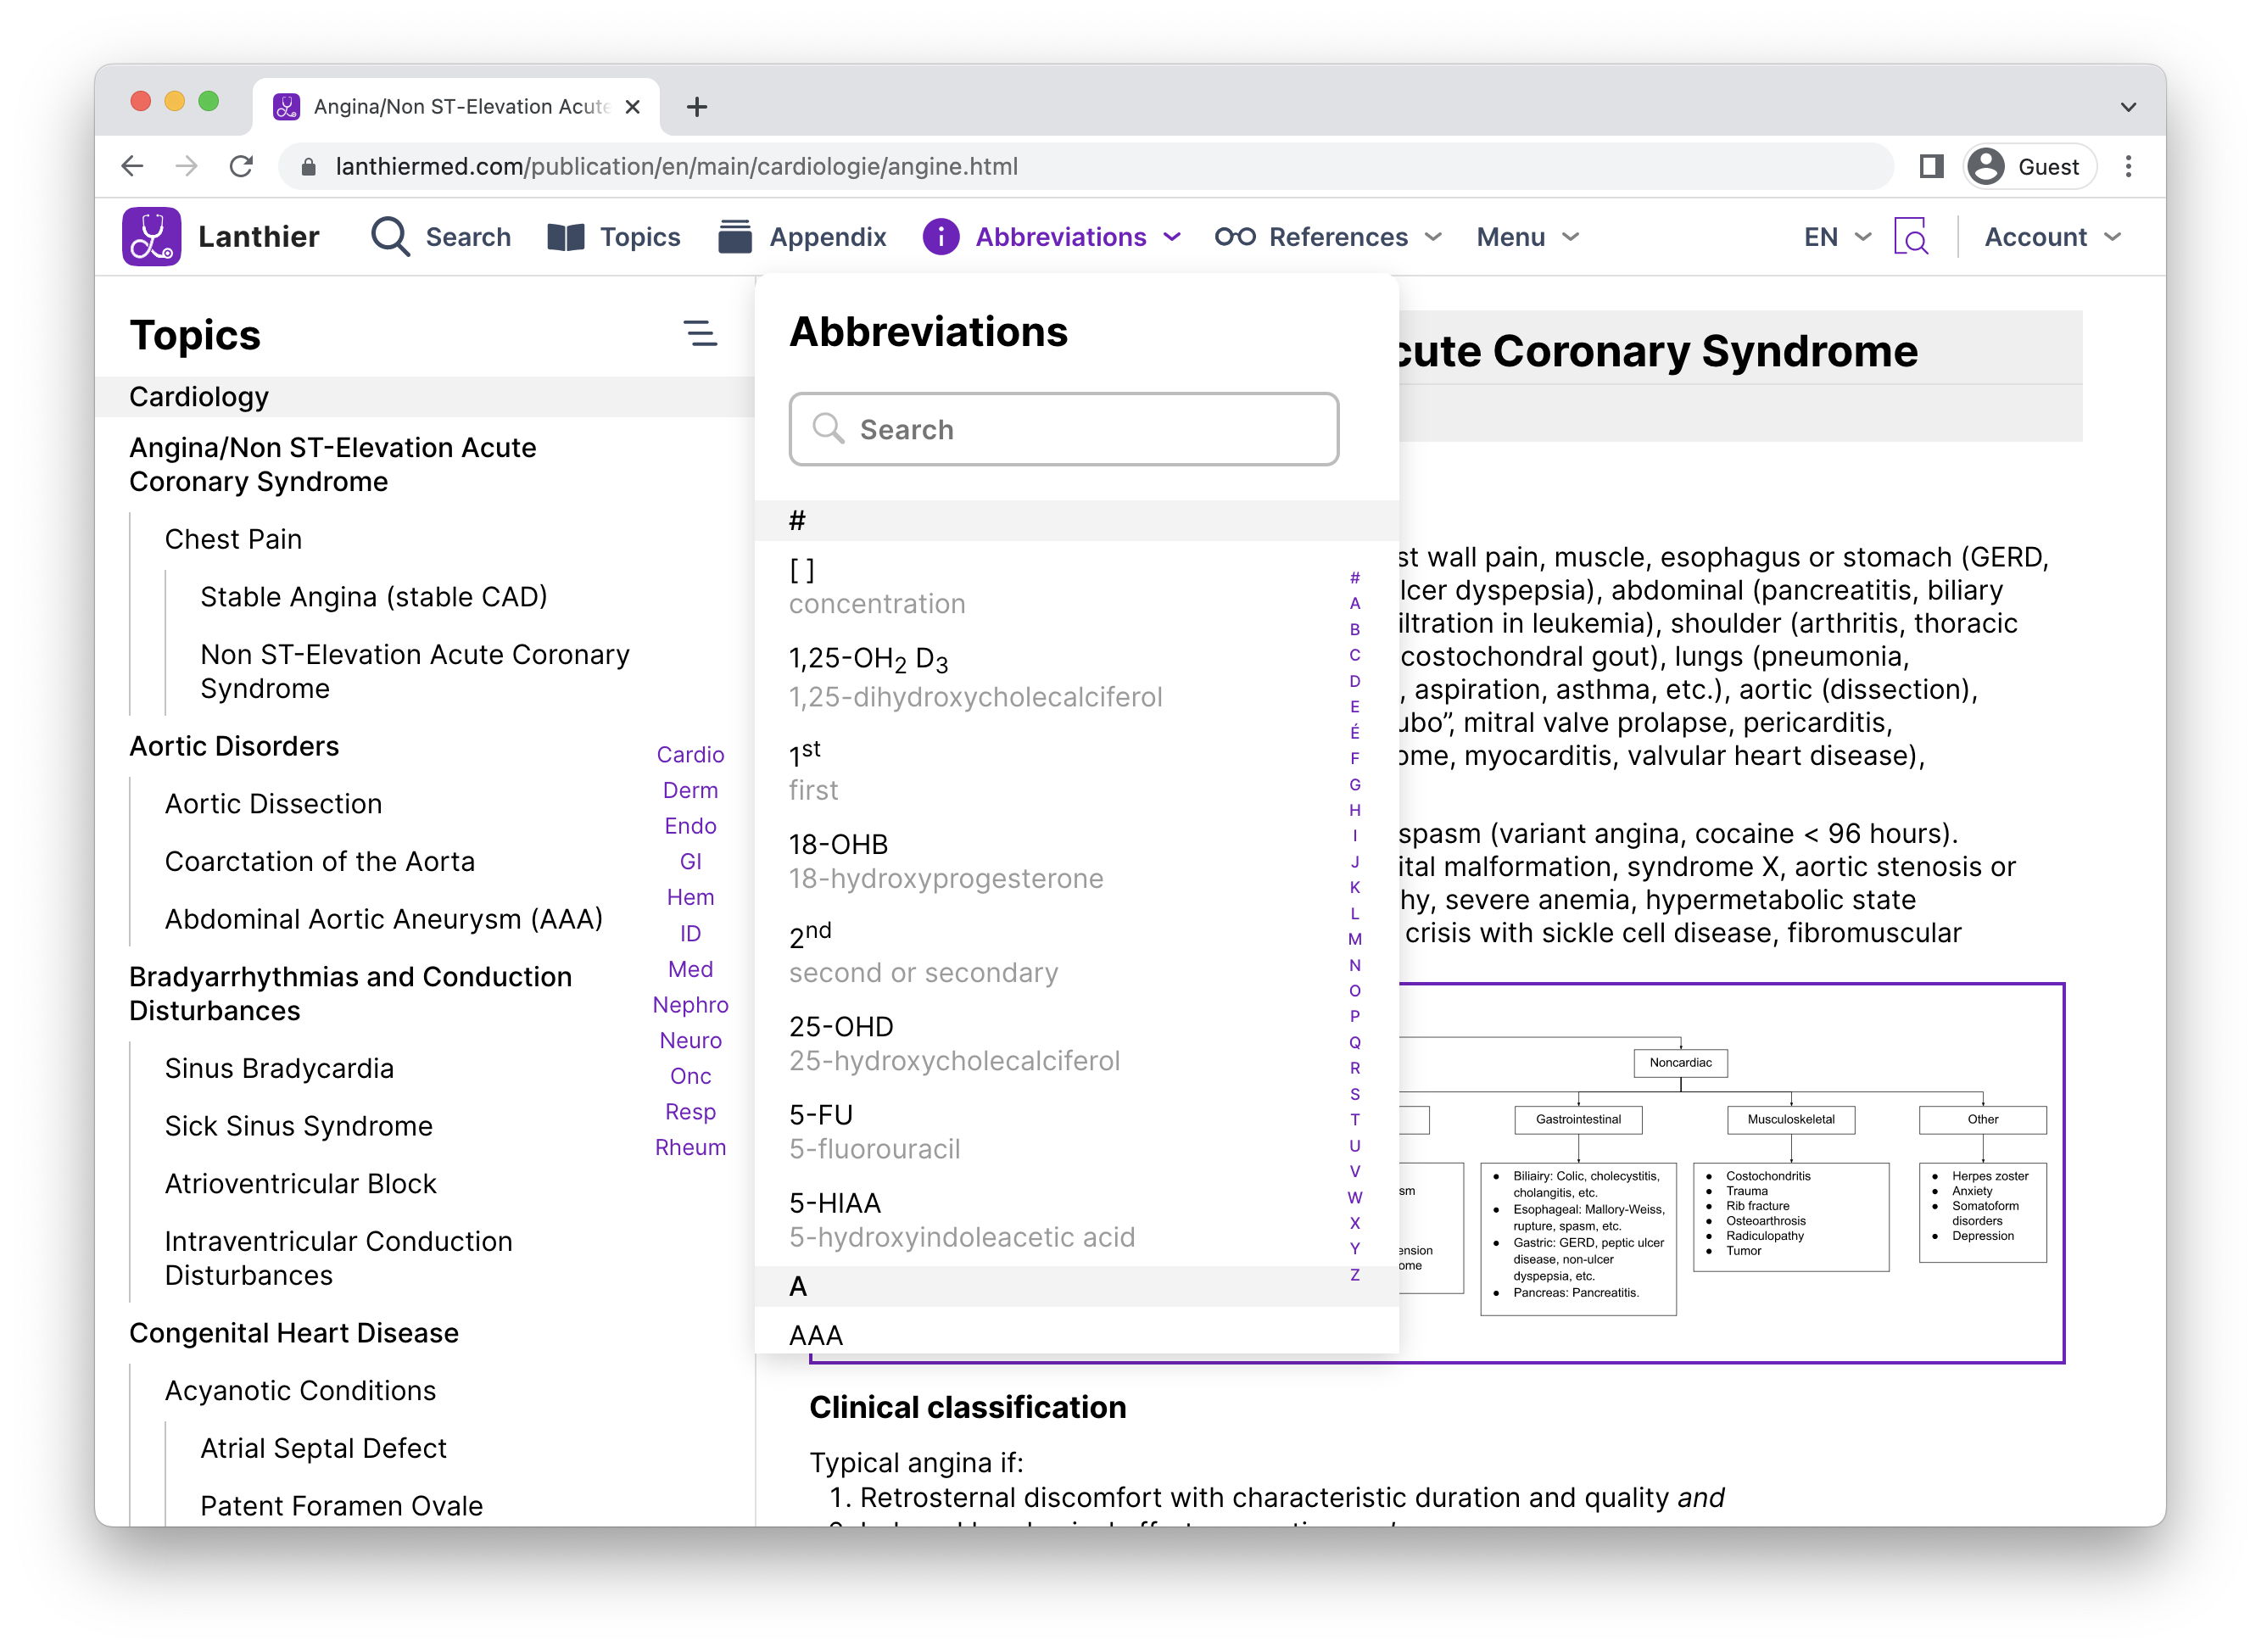Image resolution: width=2261 pixels, height=1652 pixels.
Task: Open Acyanotic Conditions topic
Action: pos(300,1391)
